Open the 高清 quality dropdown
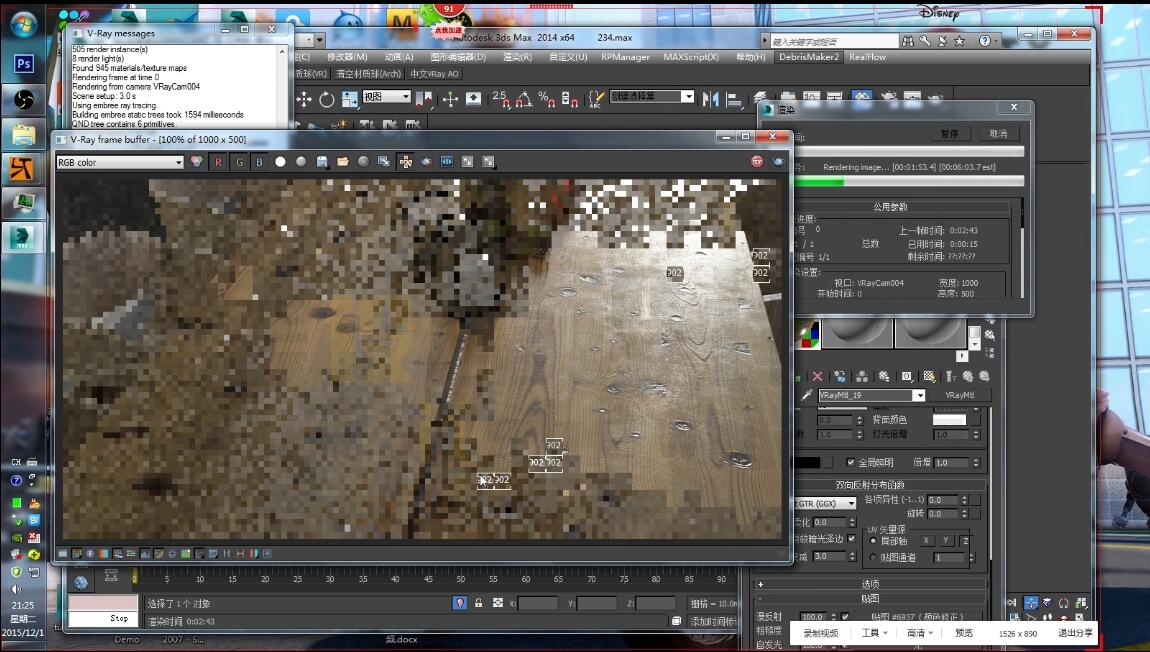Viewport: 1150px width, 652px height. tap(920, 633)
